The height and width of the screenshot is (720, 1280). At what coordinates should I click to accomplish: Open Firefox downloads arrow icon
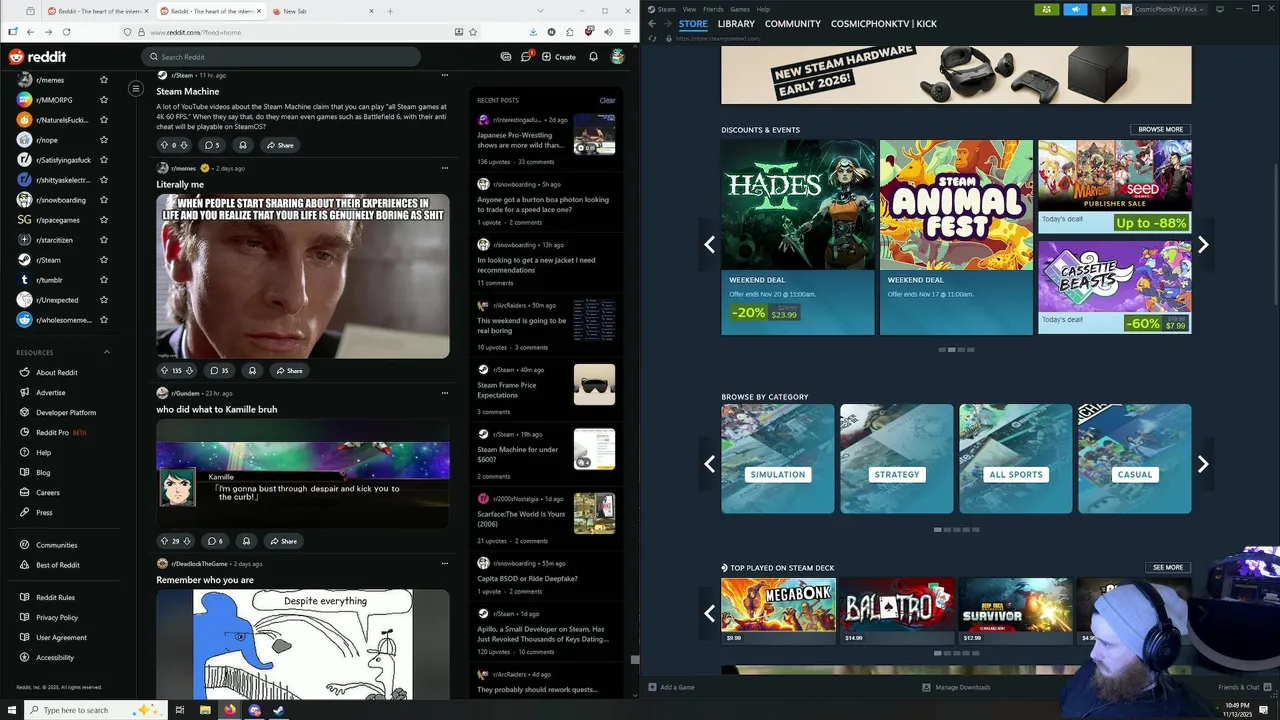pyautogui.click(x=533, y=32)
